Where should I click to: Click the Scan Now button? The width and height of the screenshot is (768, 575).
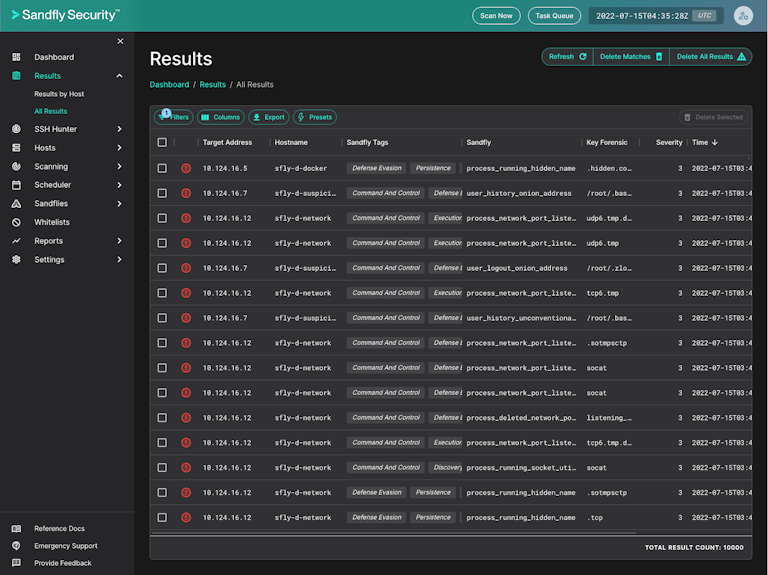(x=496, y=16)
